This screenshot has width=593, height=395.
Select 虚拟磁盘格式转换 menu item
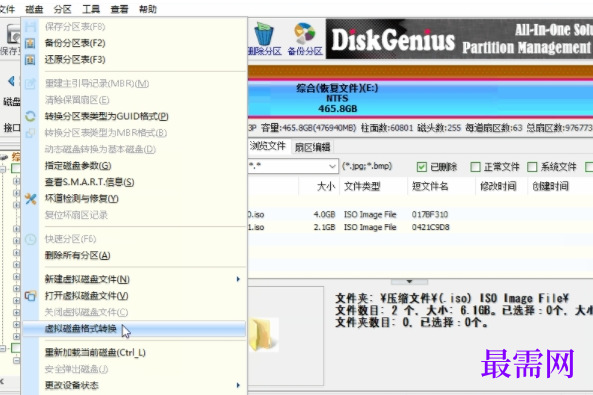tap(134, 329)
